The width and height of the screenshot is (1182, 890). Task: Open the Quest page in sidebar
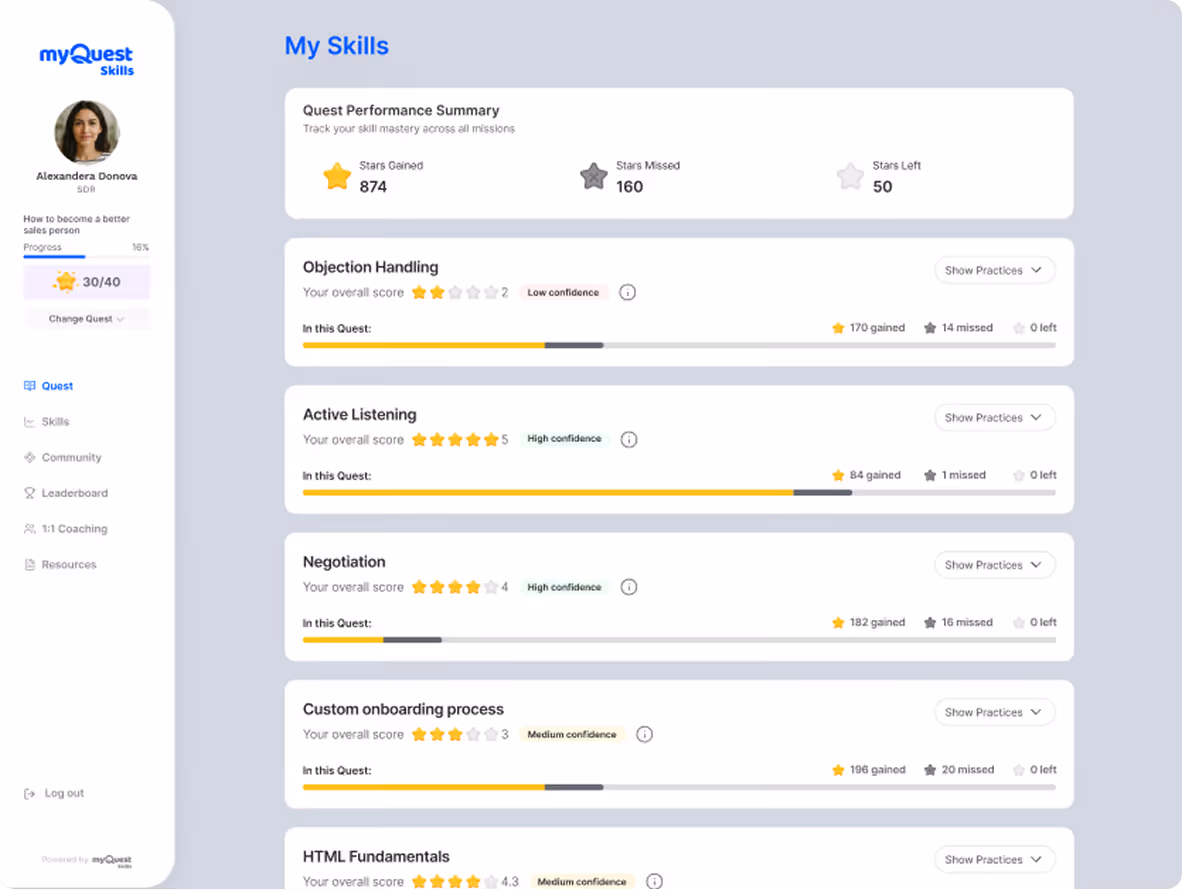coord(57,386)
